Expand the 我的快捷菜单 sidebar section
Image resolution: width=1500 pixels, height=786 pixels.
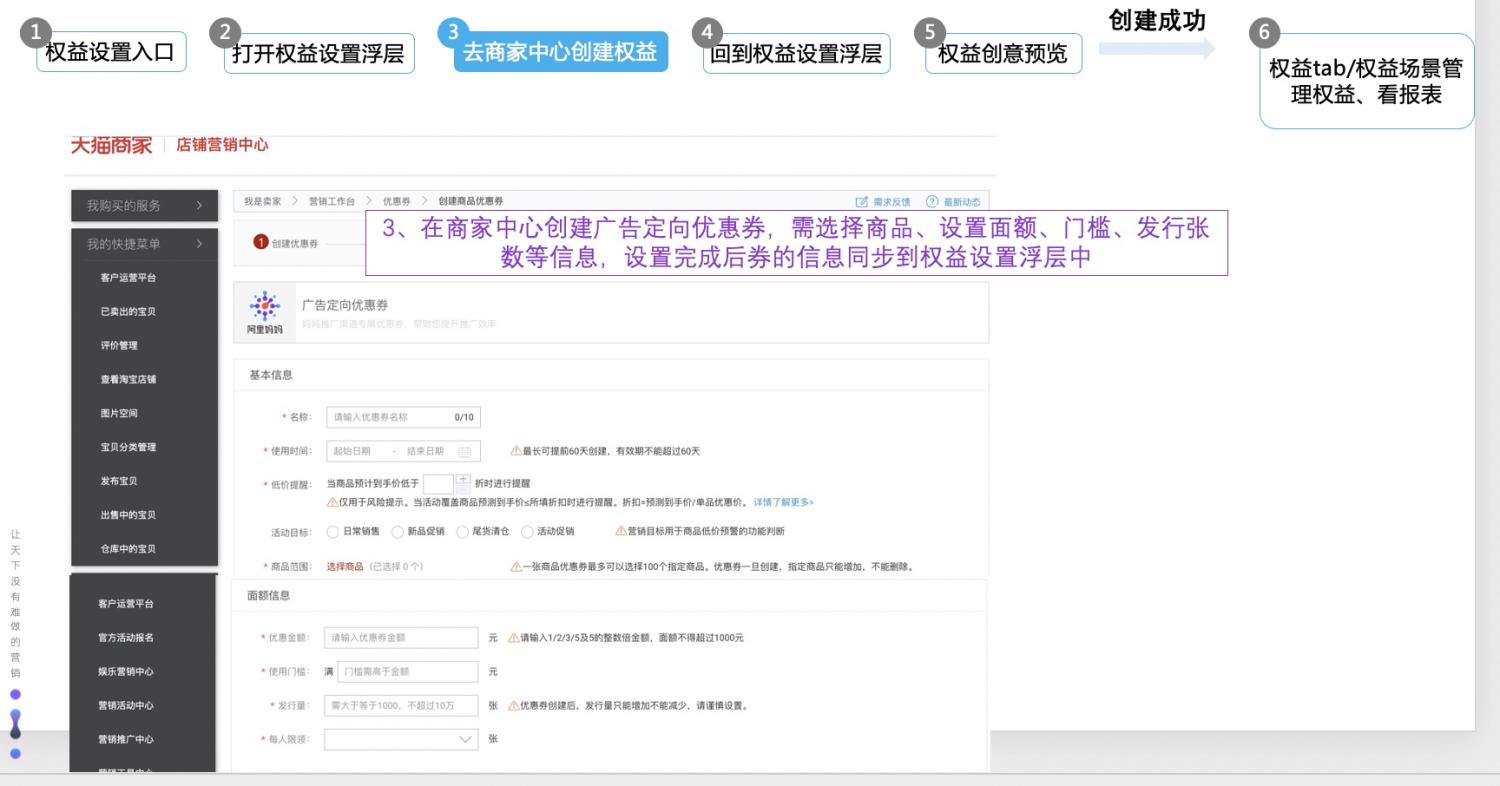click(x=143, y=243)
